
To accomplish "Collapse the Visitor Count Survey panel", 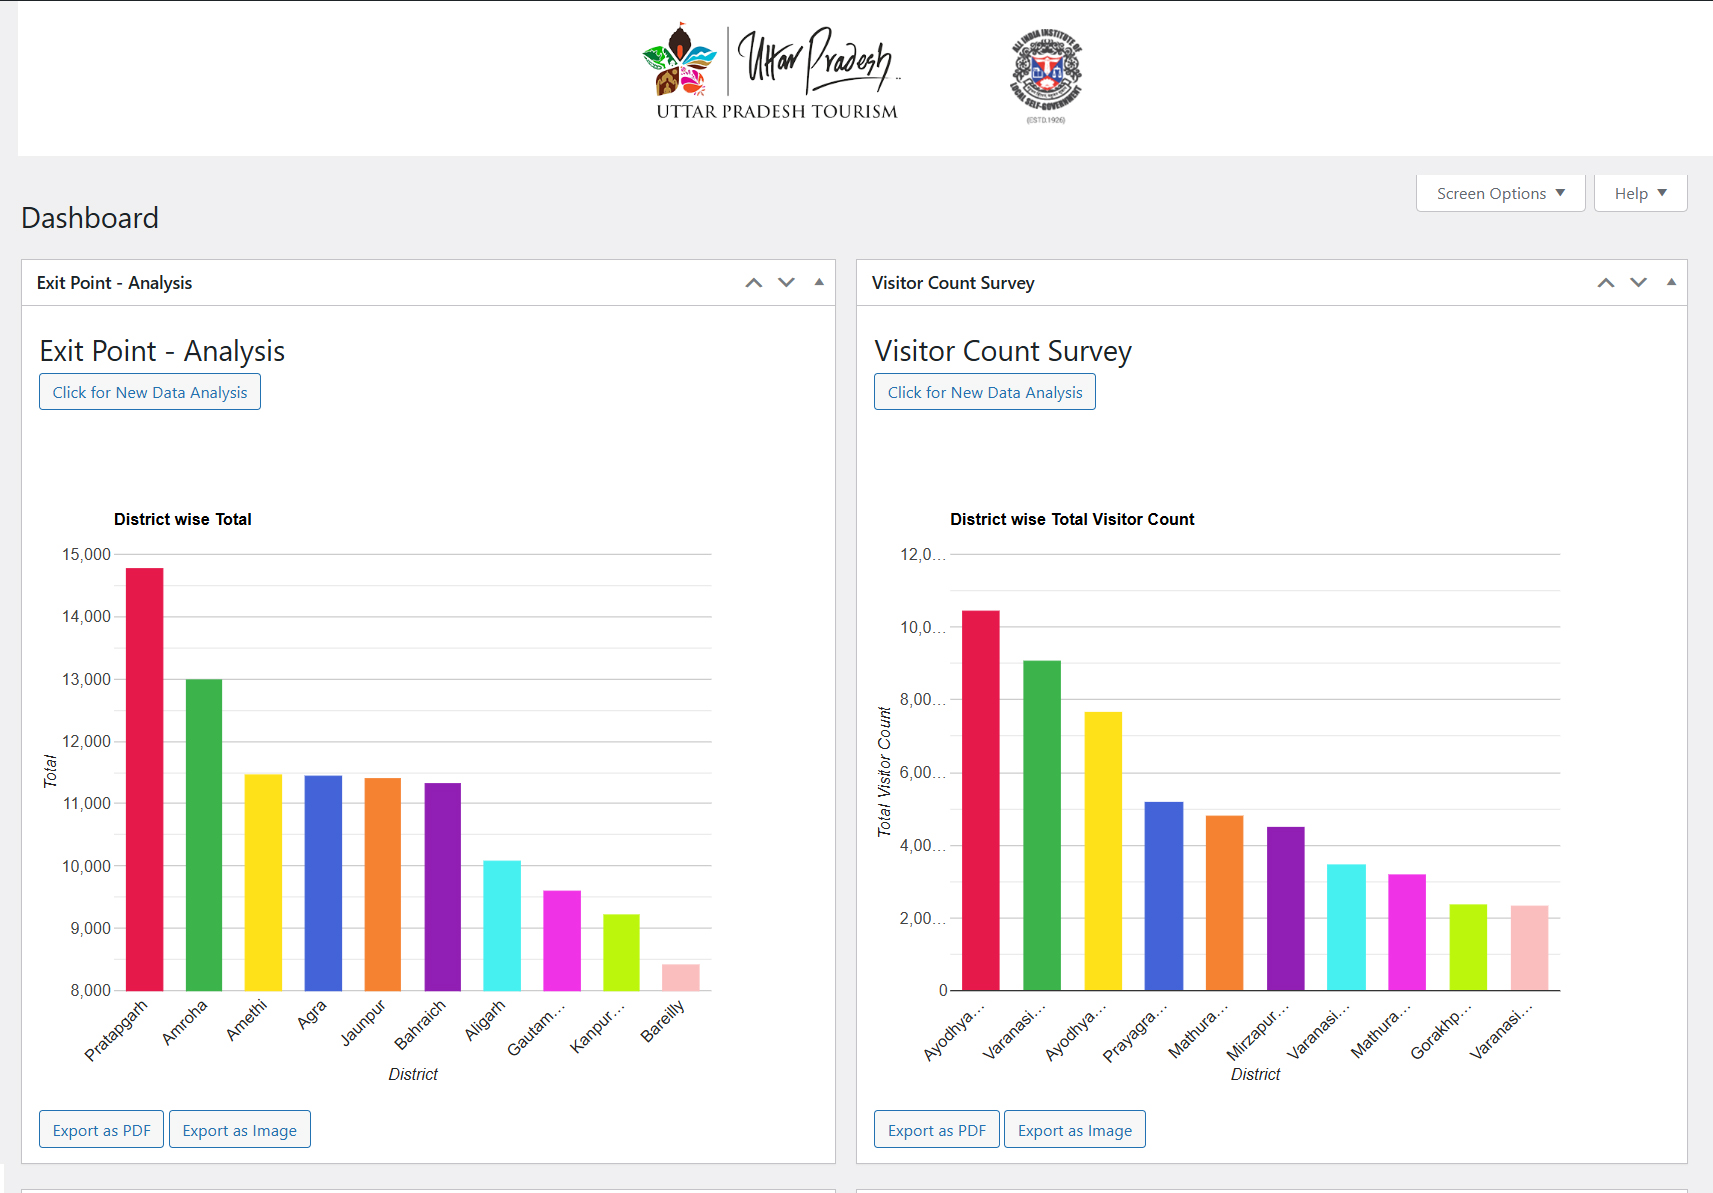I will point(1671,283).
